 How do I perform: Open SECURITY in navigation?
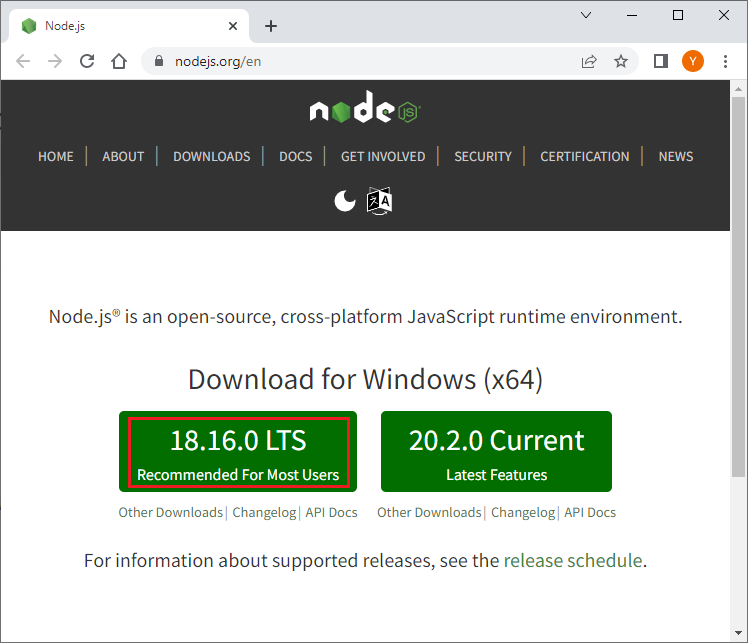[483, 156]
